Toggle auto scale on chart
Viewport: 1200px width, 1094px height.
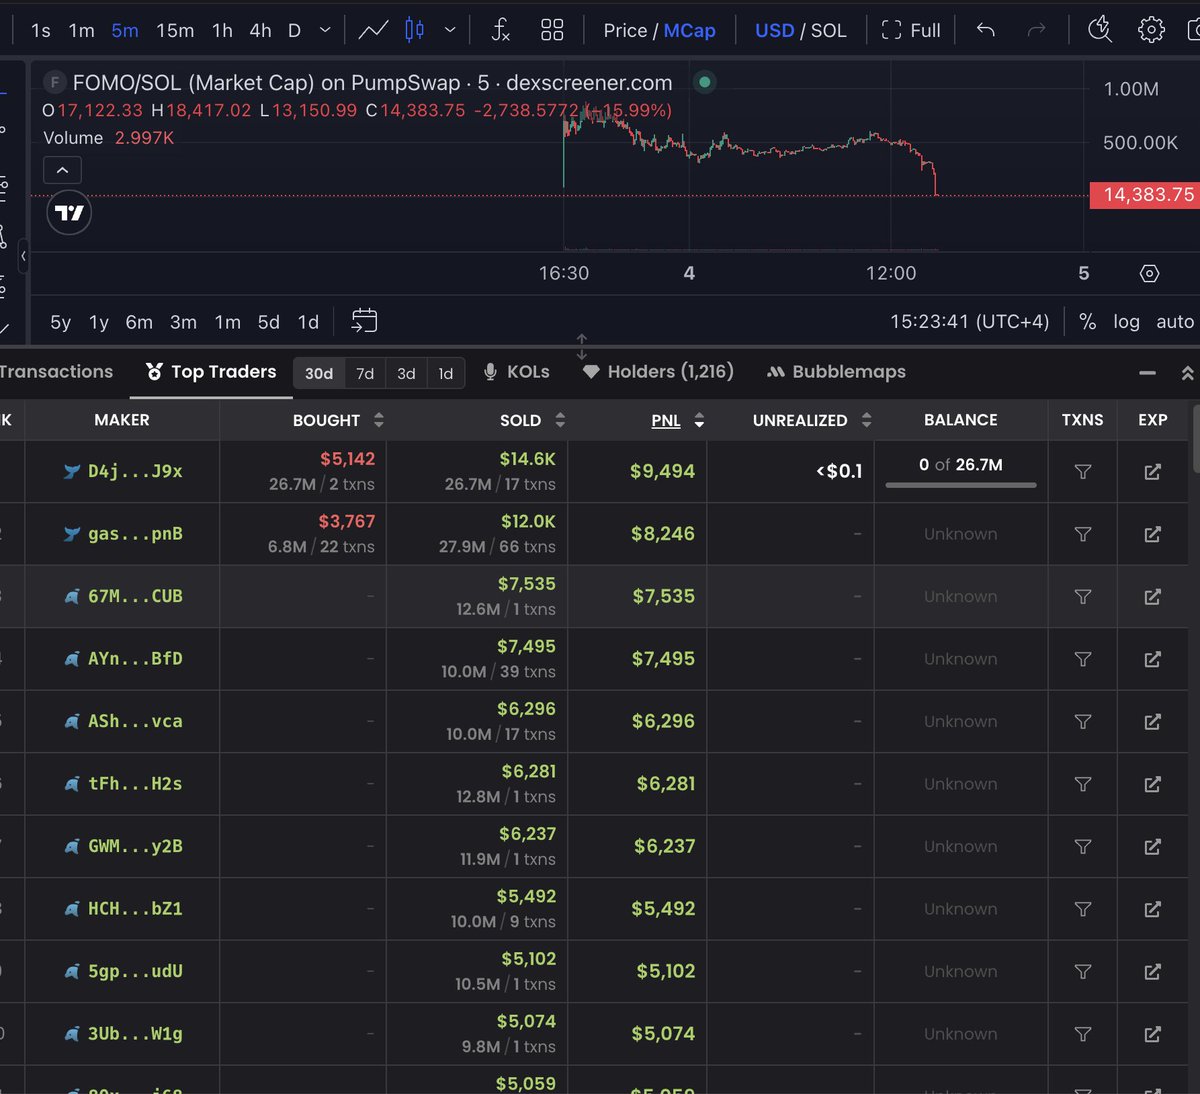tap(1175, 321)
